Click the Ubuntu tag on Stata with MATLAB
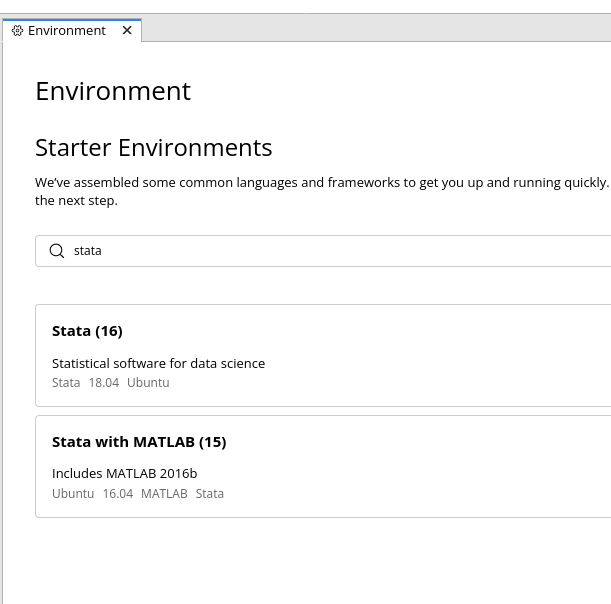This screenshot has height=604, width=611. [x=73, y=494]
